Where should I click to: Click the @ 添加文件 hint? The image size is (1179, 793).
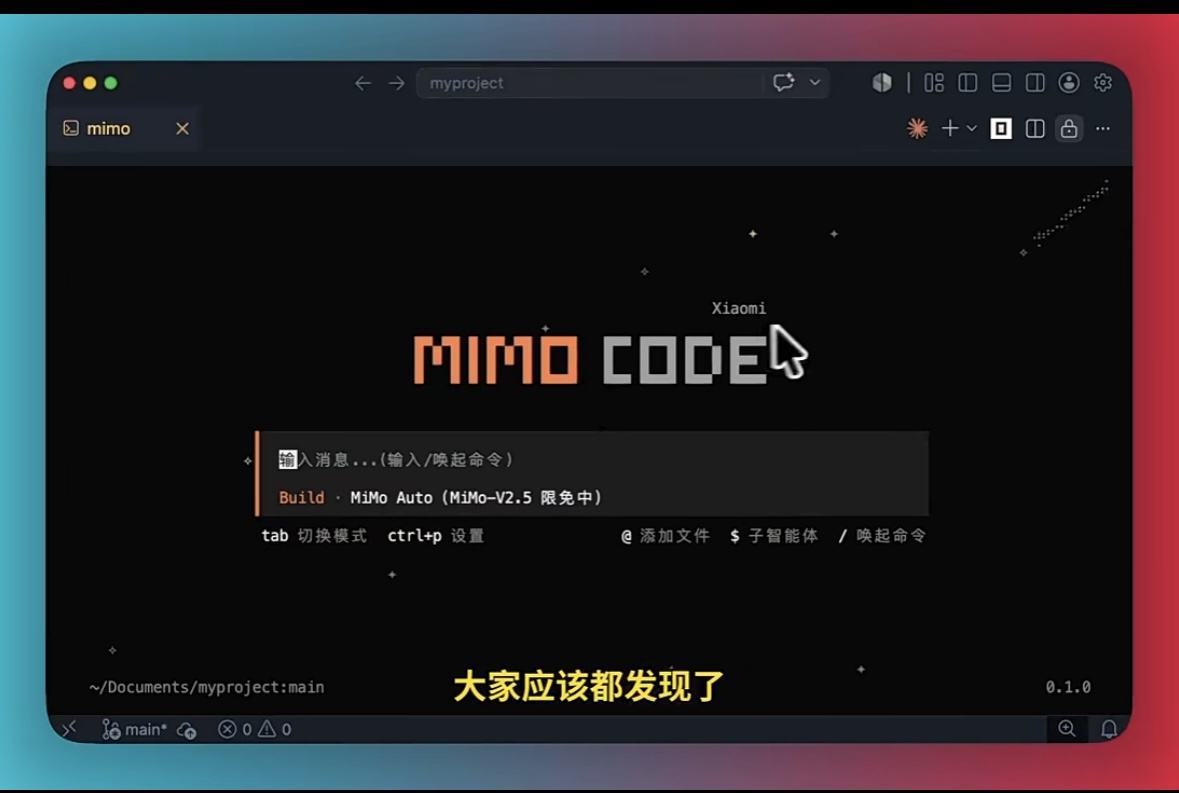click(665, 536)
